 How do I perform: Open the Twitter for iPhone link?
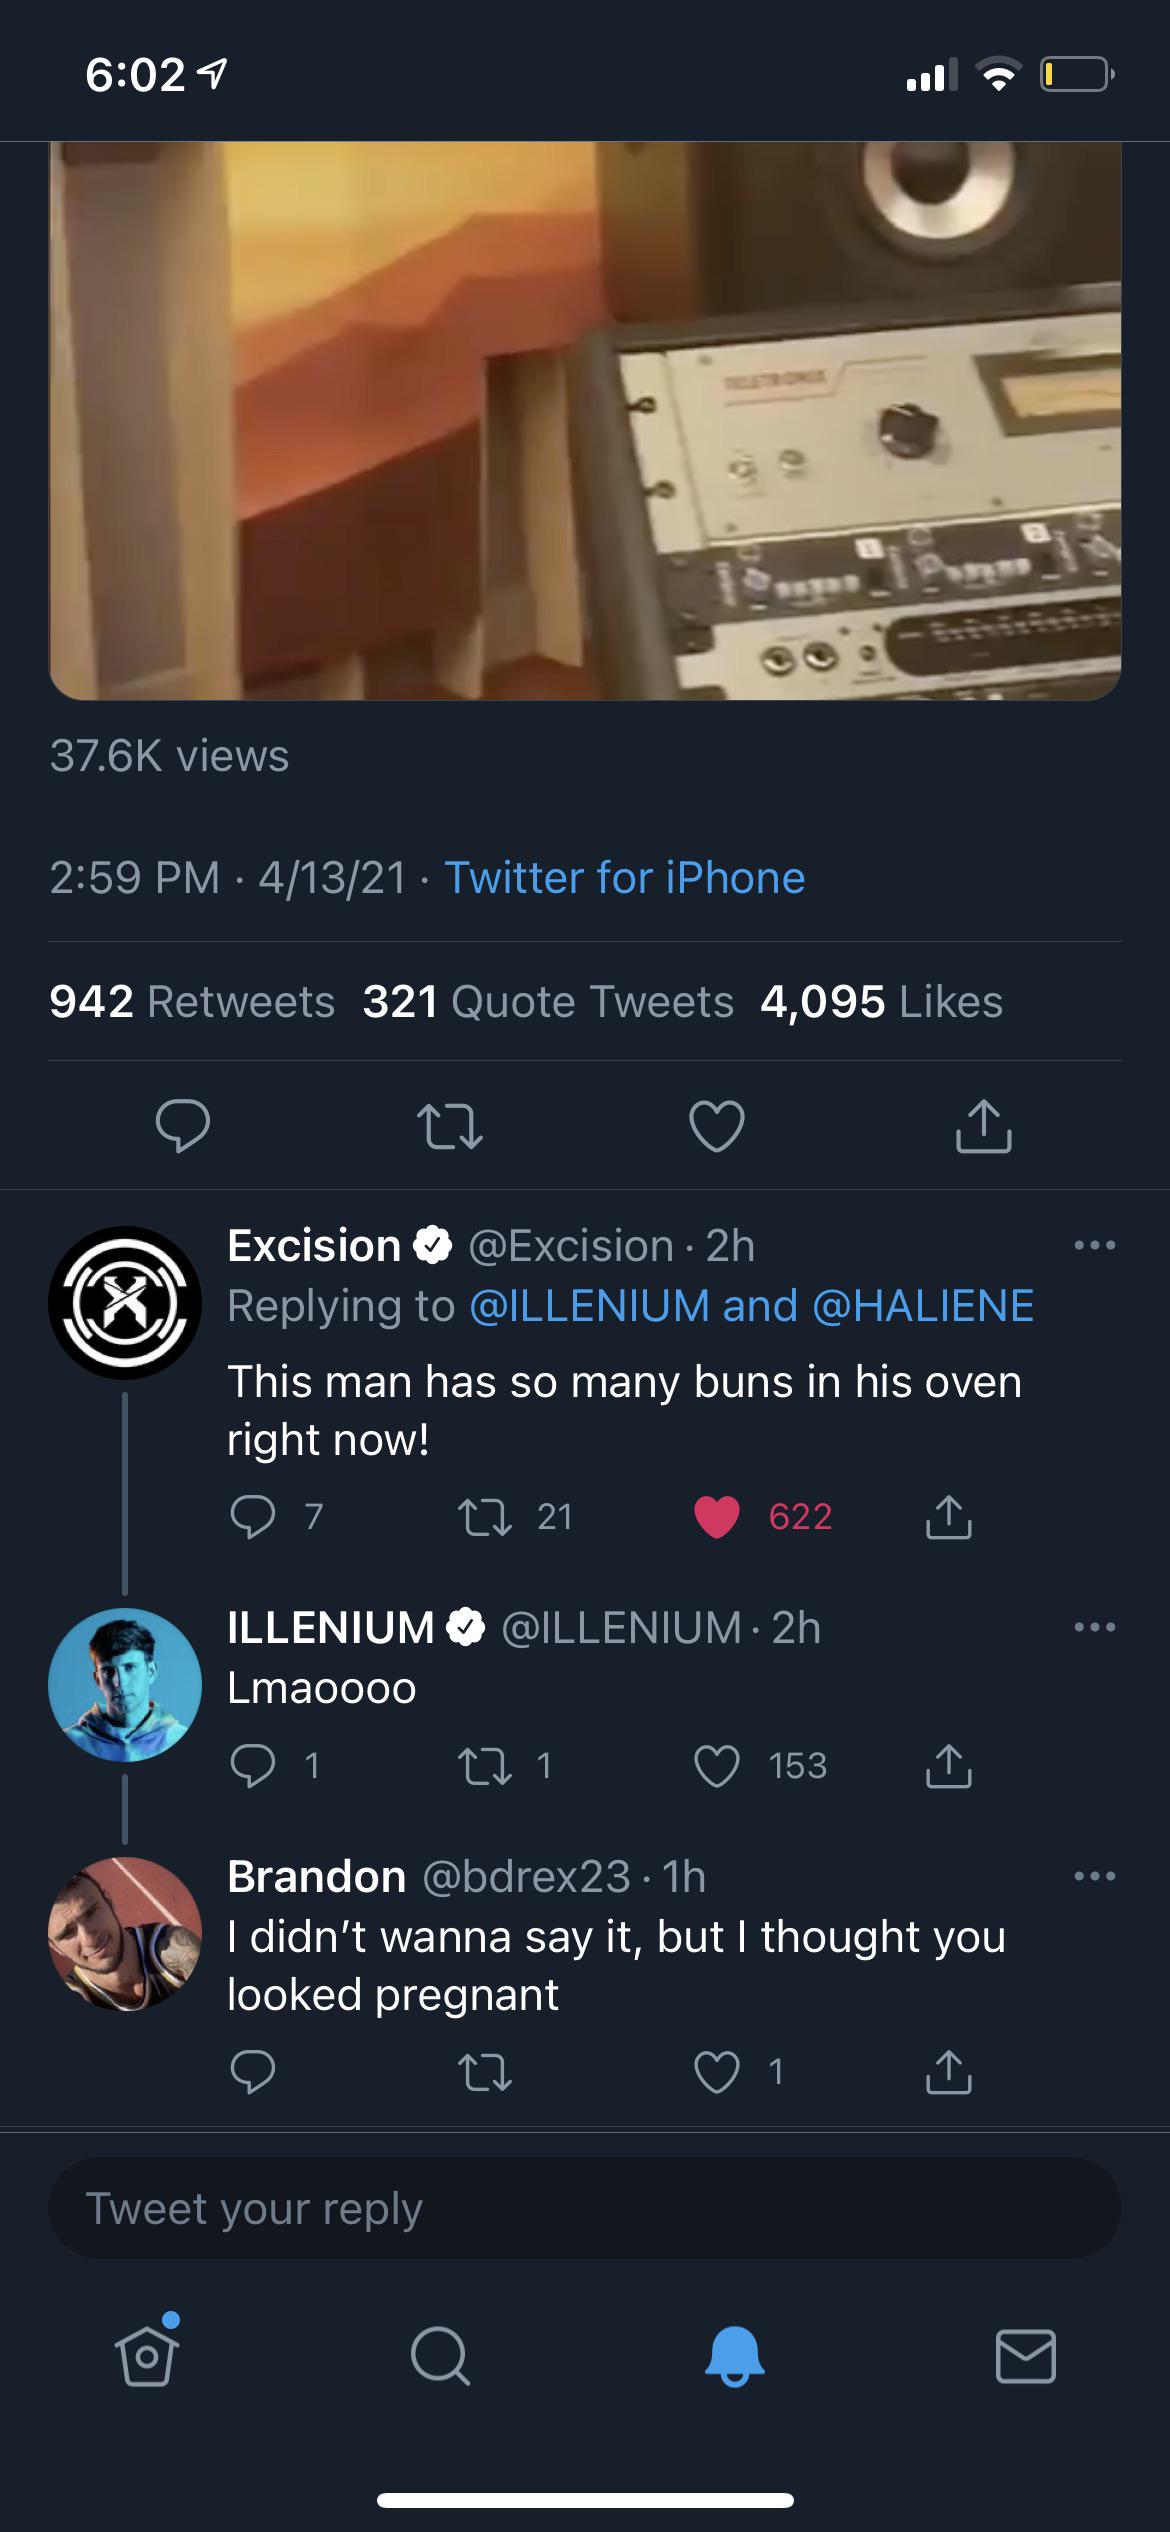coord(624,878)
